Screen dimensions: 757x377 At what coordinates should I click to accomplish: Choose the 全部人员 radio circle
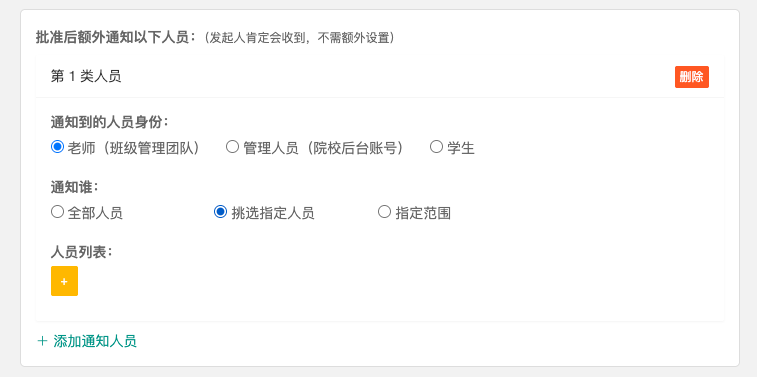click(x=57, y=211)
